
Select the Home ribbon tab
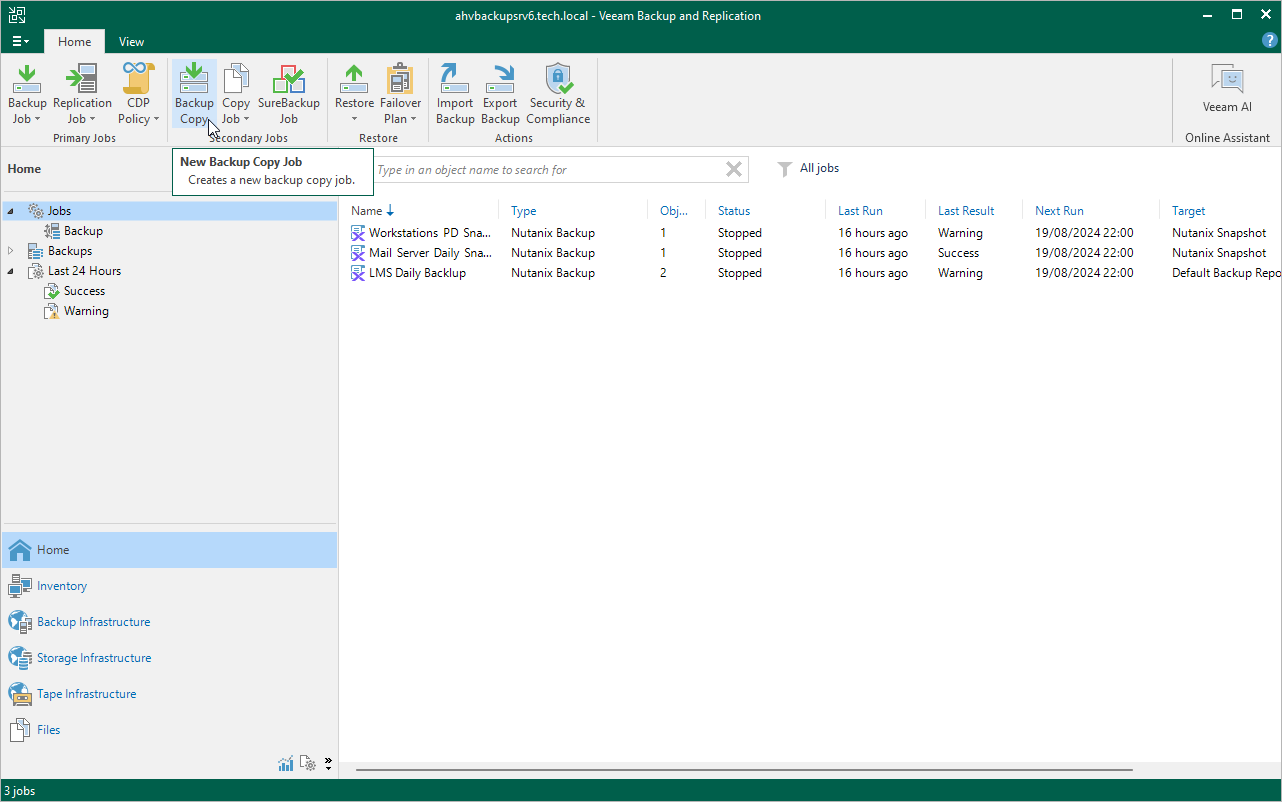tap(74, 41)
